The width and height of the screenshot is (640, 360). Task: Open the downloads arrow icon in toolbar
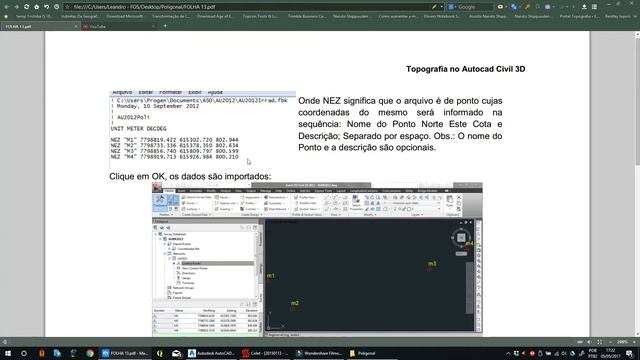pos(584,7)
